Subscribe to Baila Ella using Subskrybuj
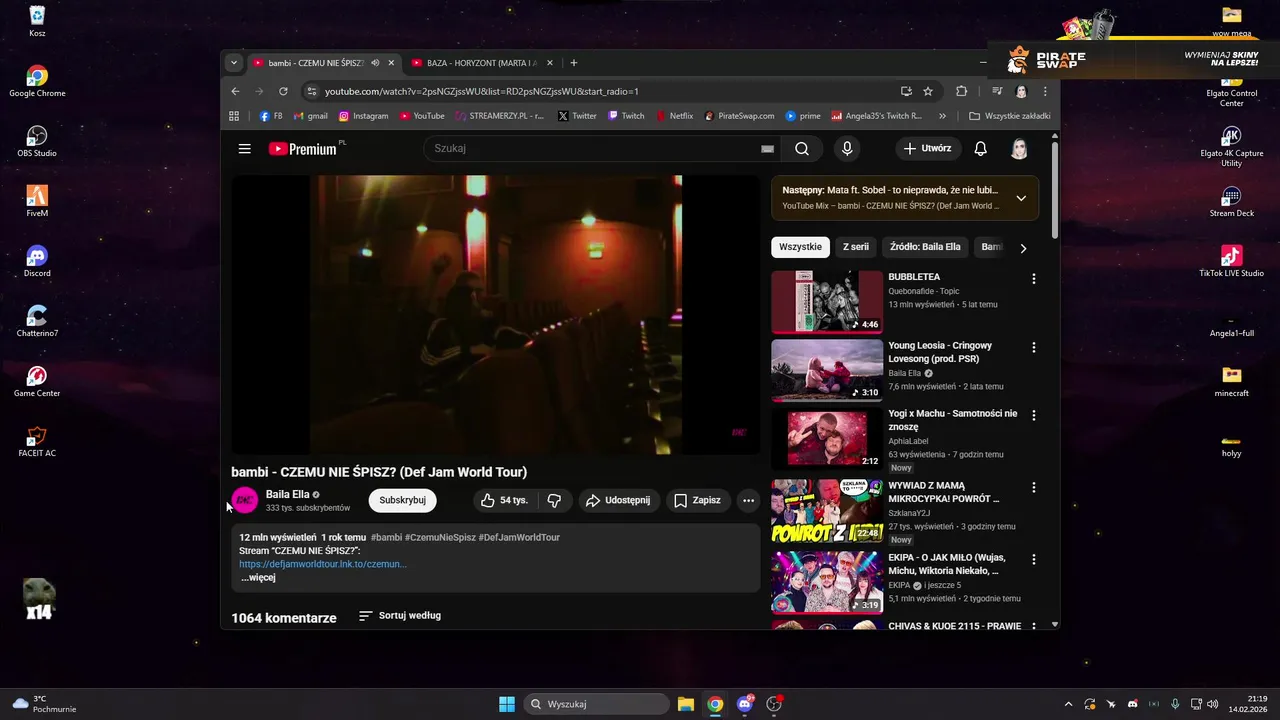Screen dimensions: 1280x720 [x=402, y=500]
